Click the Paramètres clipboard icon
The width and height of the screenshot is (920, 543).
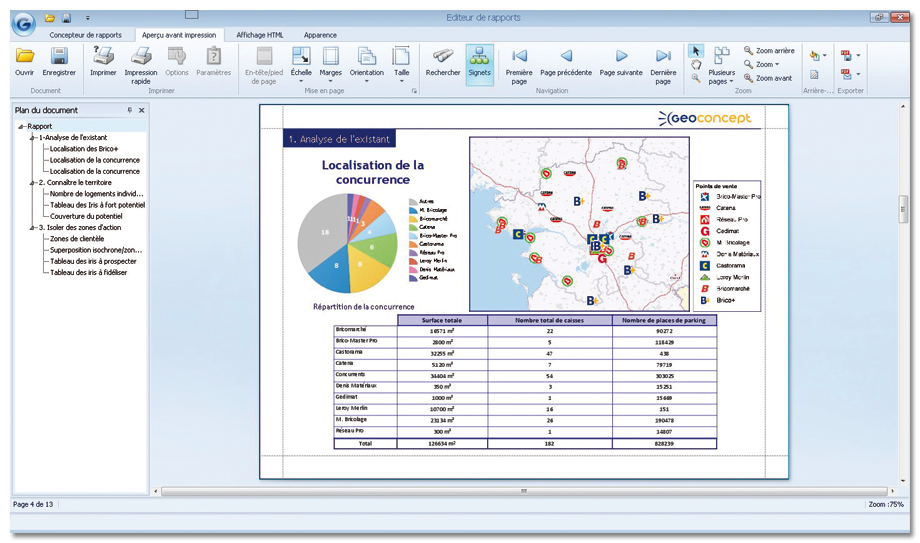214,56
